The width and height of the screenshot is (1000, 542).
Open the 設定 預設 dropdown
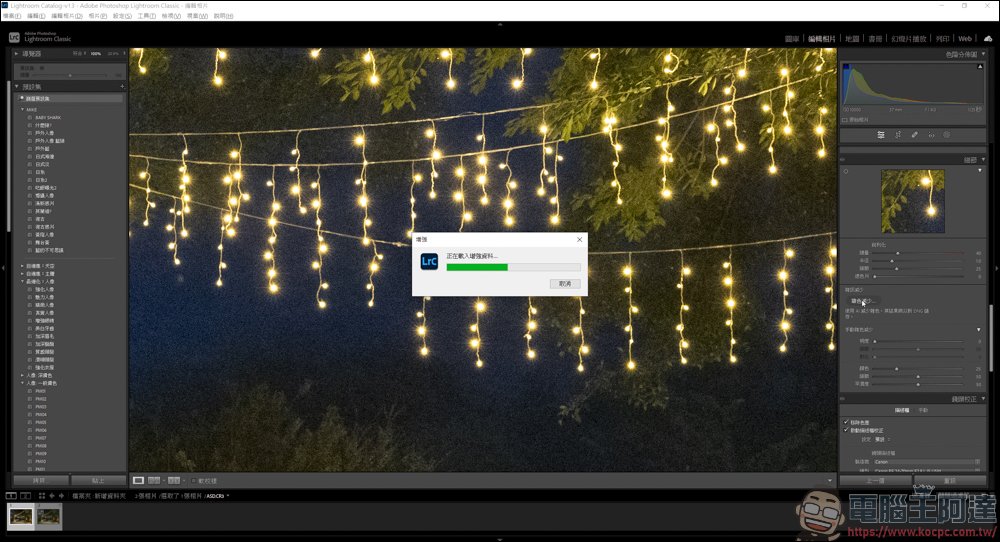[x=883, y=439]
